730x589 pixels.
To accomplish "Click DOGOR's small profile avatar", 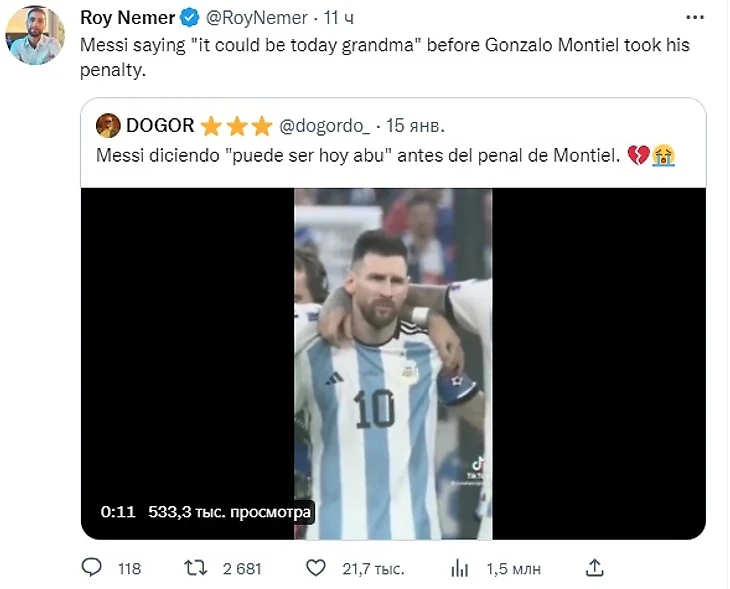I will pos(108,126).
